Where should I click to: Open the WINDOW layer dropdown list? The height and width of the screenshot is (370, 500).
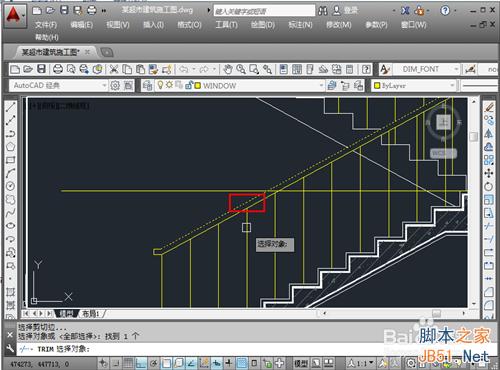321,86
